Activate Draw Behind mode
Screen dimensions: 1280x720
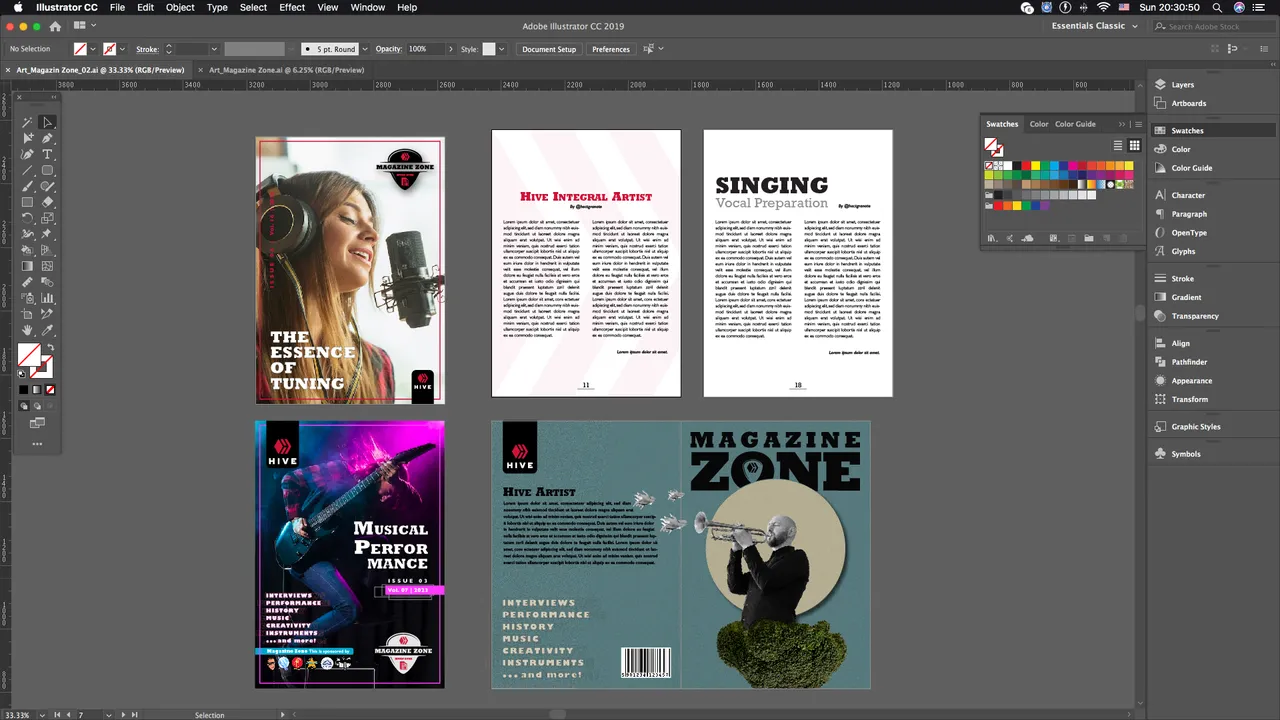pos(37,405)
